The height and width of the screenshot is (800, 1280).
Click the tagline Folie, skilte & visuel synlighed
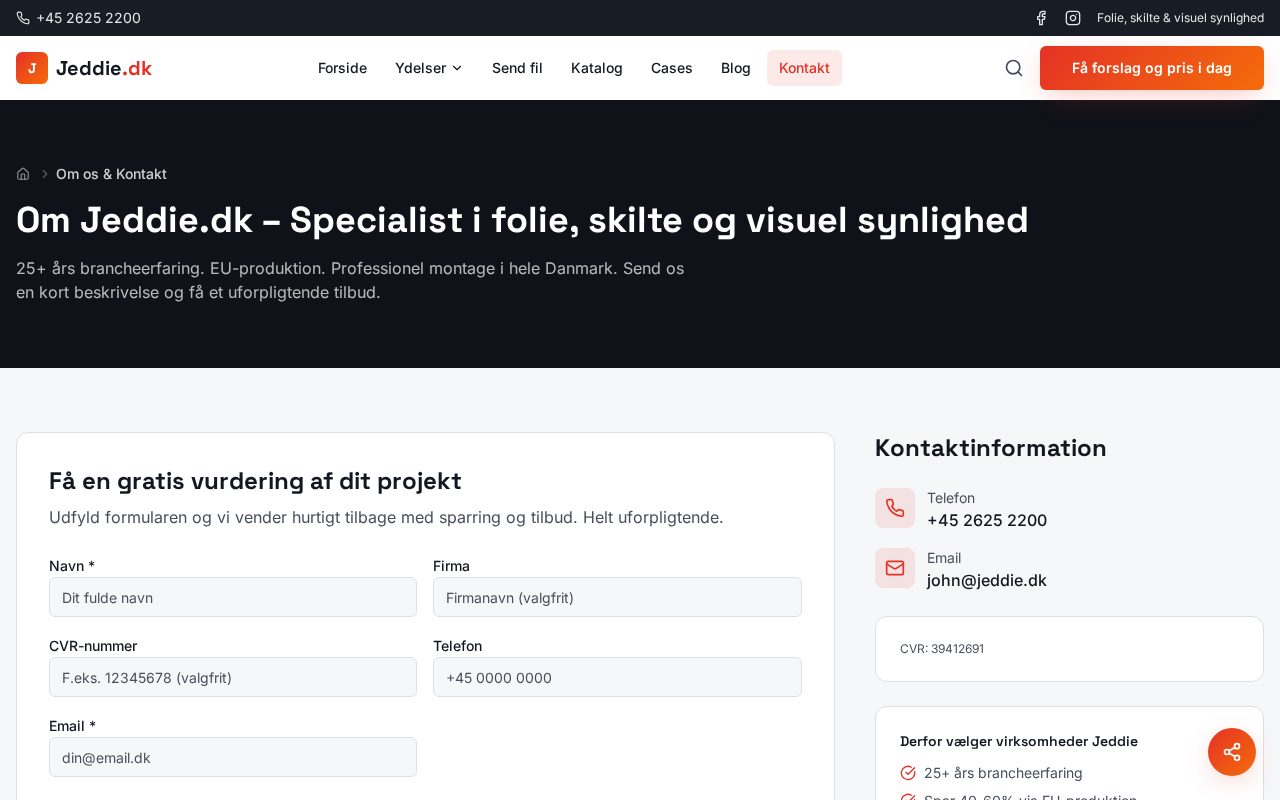(1180, 18)
